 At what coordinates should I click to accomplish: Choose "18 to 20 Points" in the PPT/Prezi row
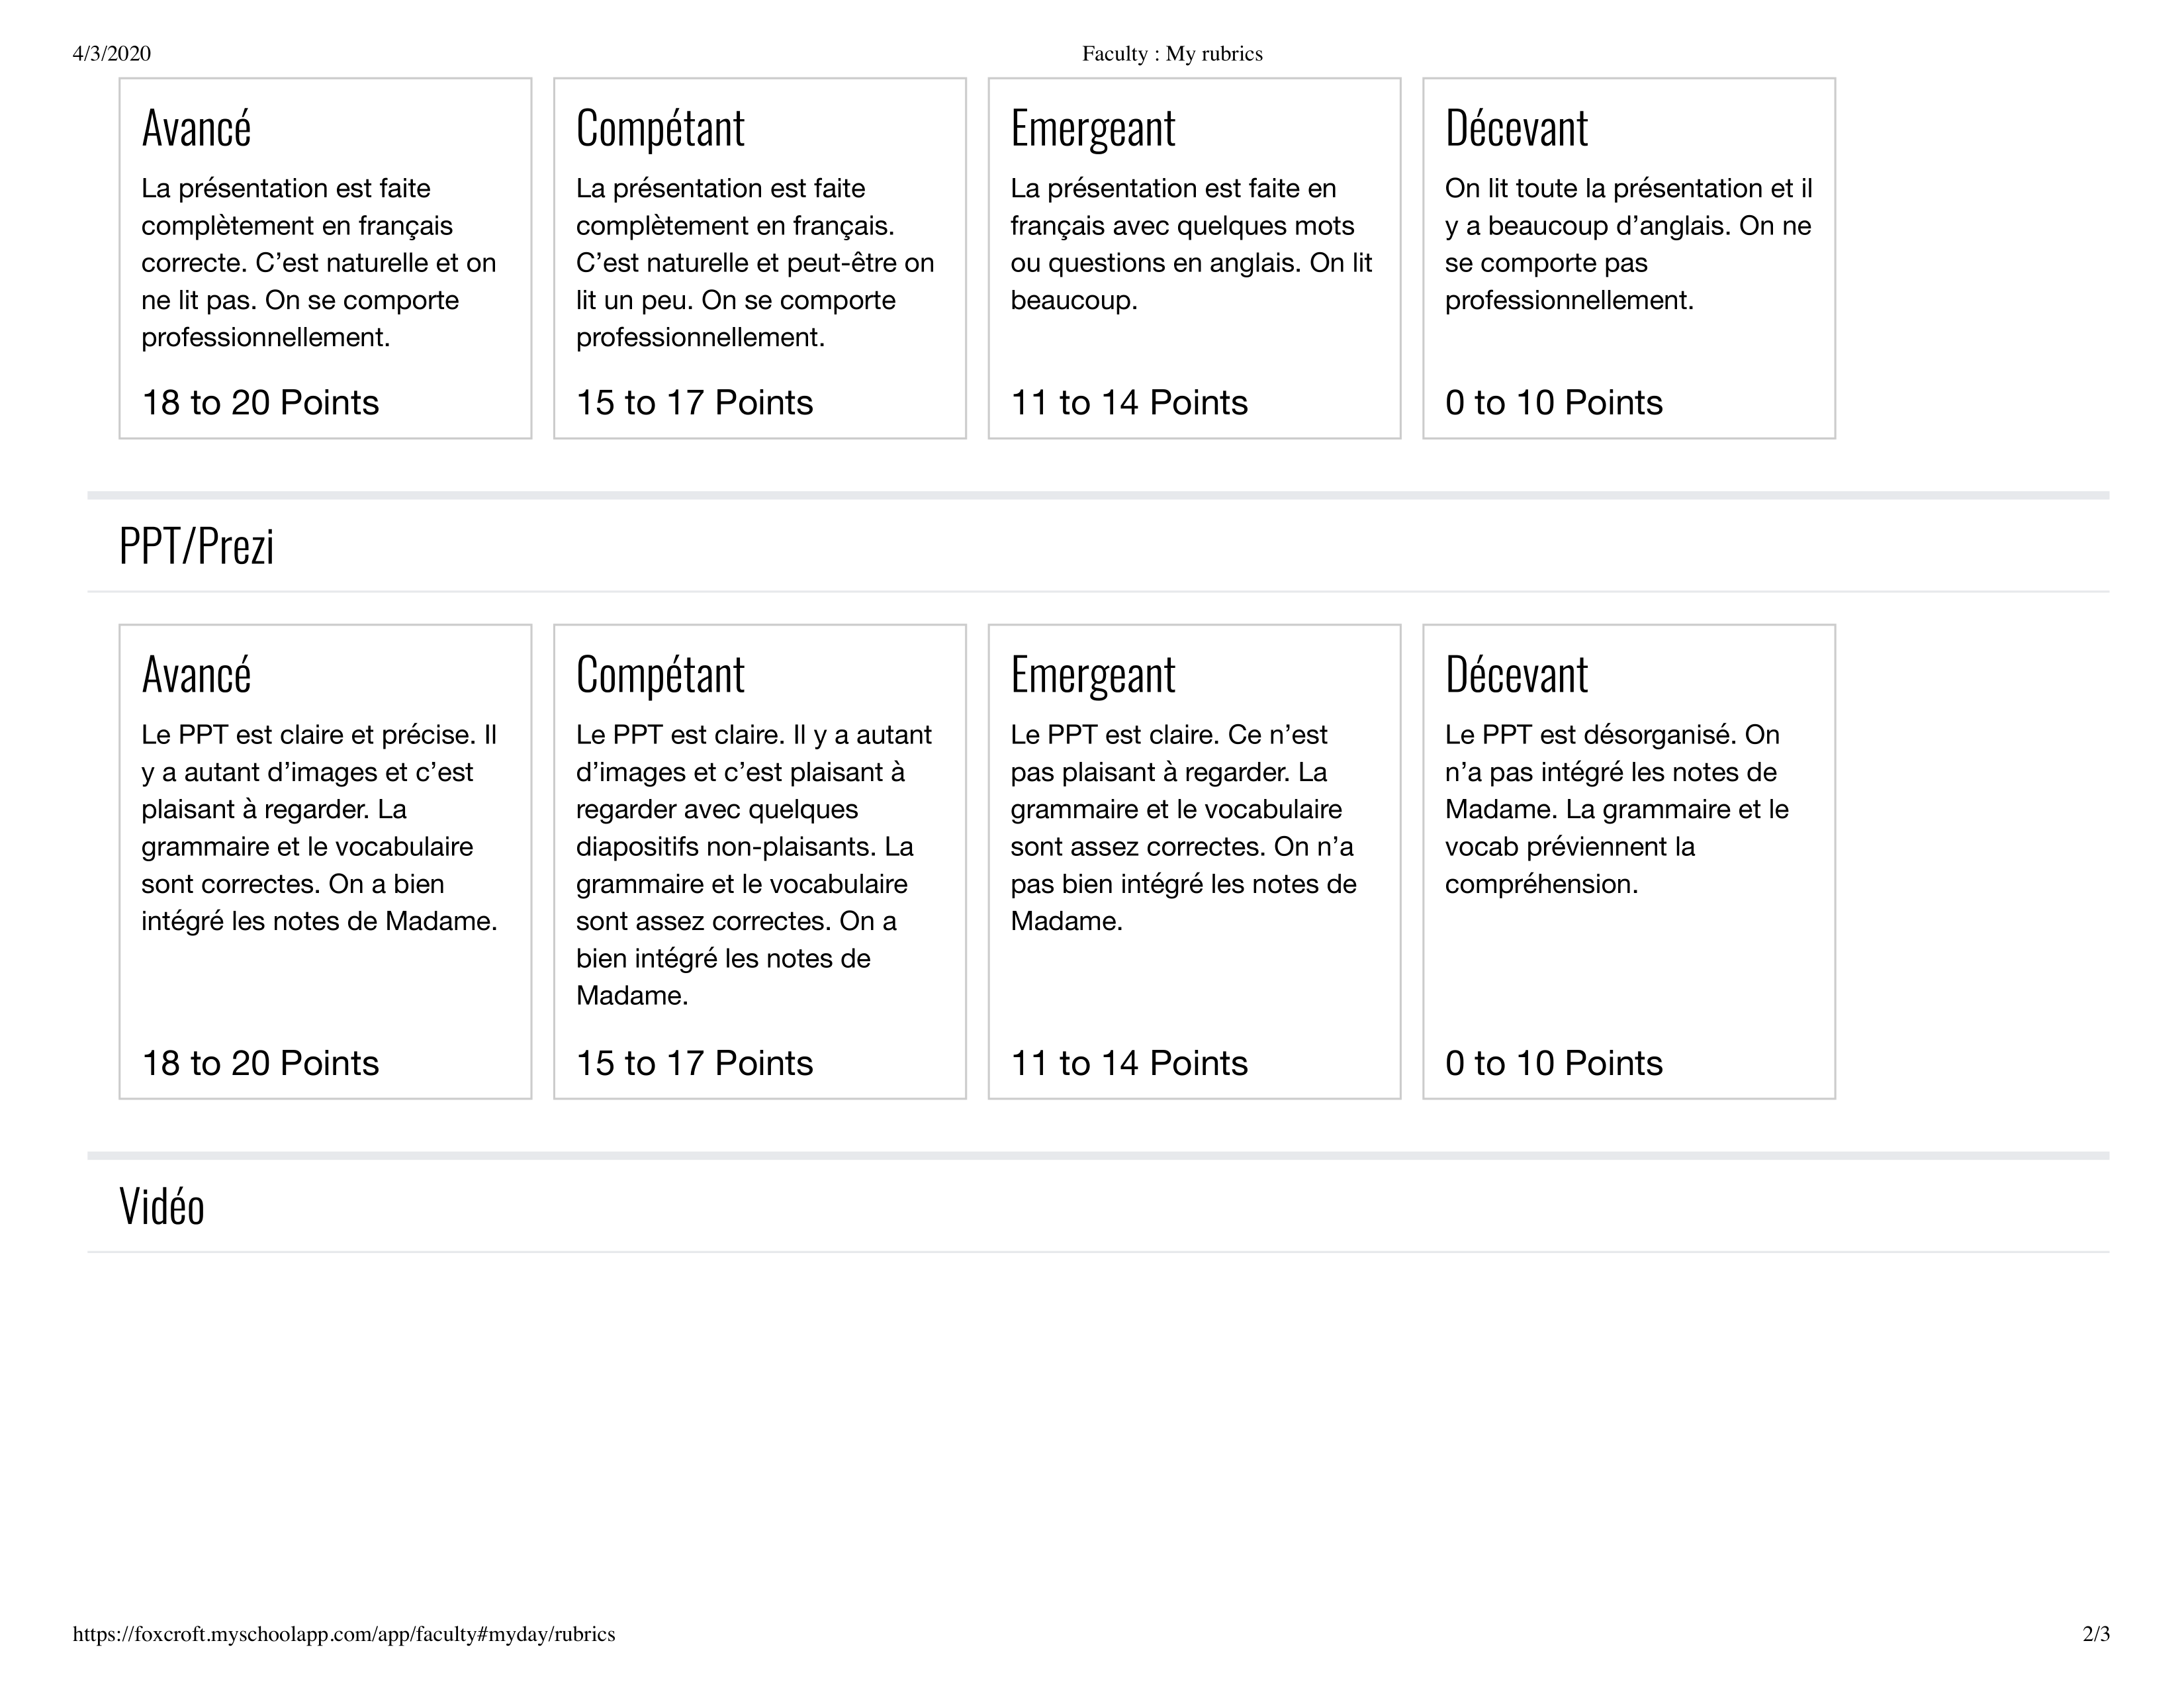pyautogui.click(x=260, y=1063)
